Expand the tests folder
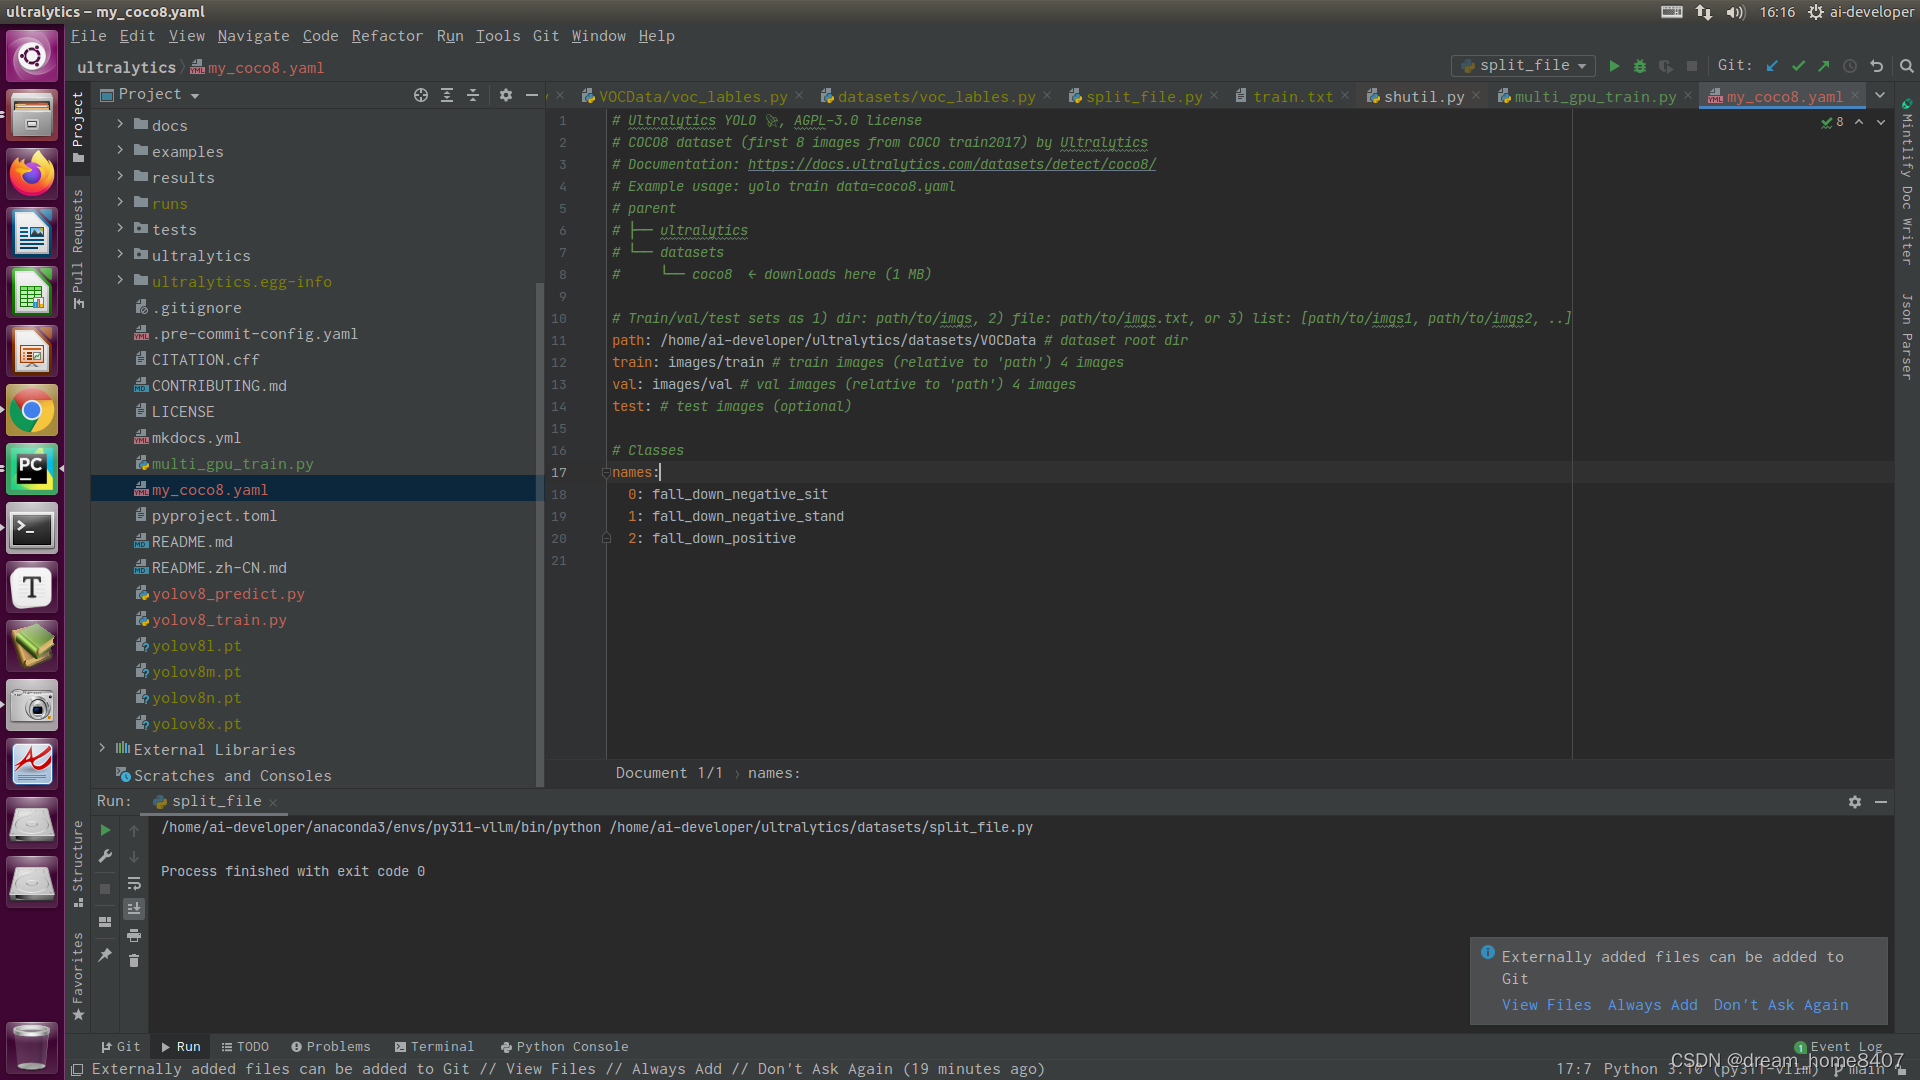1920x1080 pixels. (120, 228)
